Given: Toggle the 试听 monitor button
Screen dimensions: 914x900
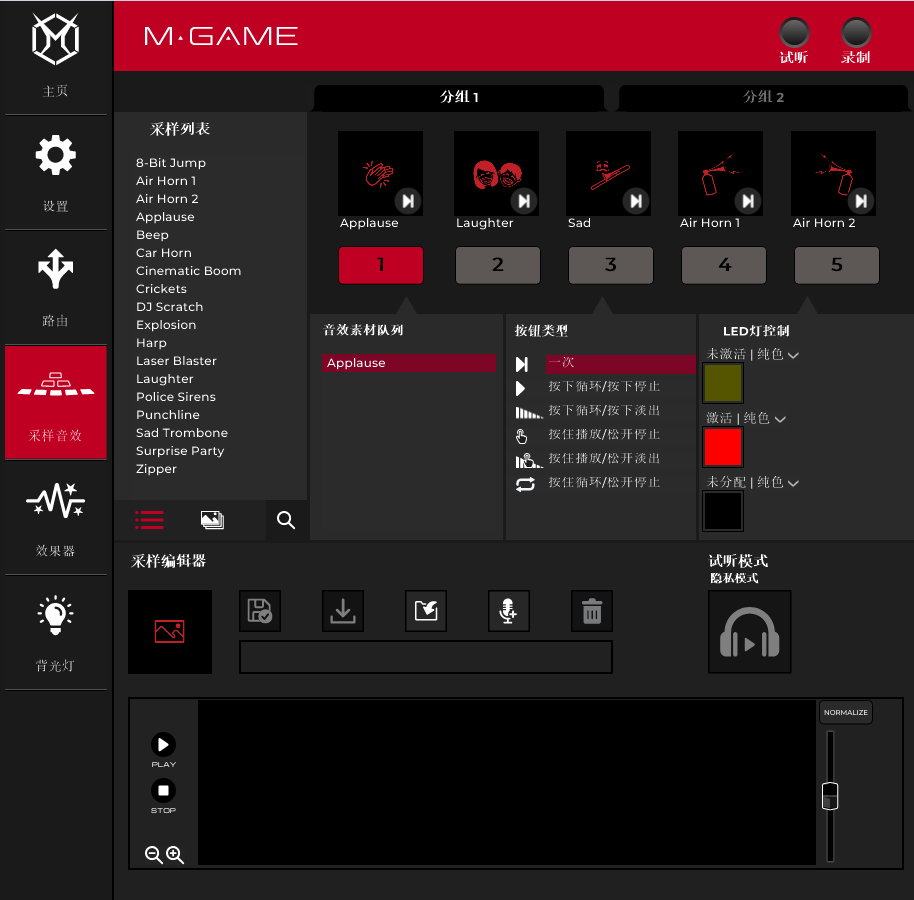Looking at the screenshot, I should point(794,33).
